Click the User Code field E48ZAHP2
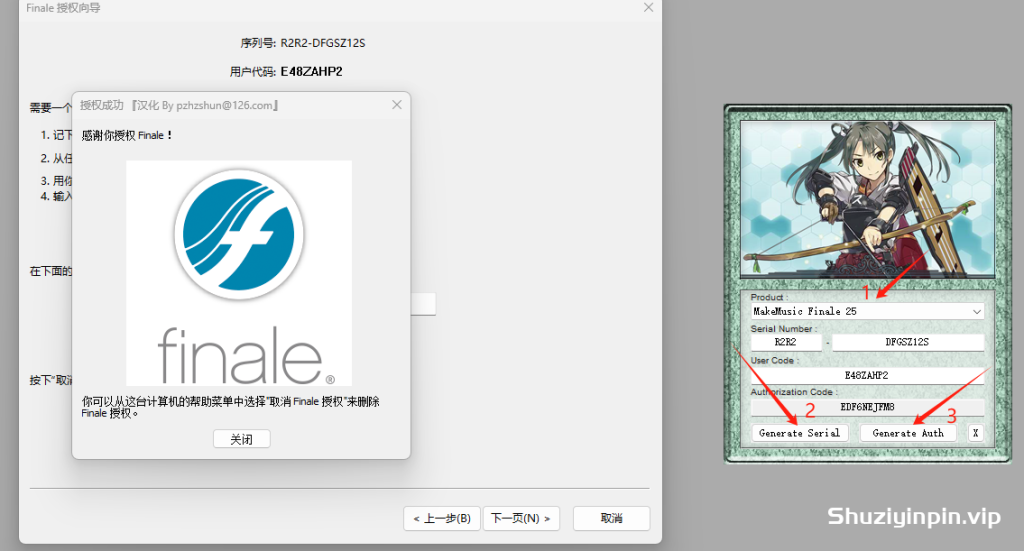Image resolution: width=1024 pixels, height=551 pixels. point(867,375)
